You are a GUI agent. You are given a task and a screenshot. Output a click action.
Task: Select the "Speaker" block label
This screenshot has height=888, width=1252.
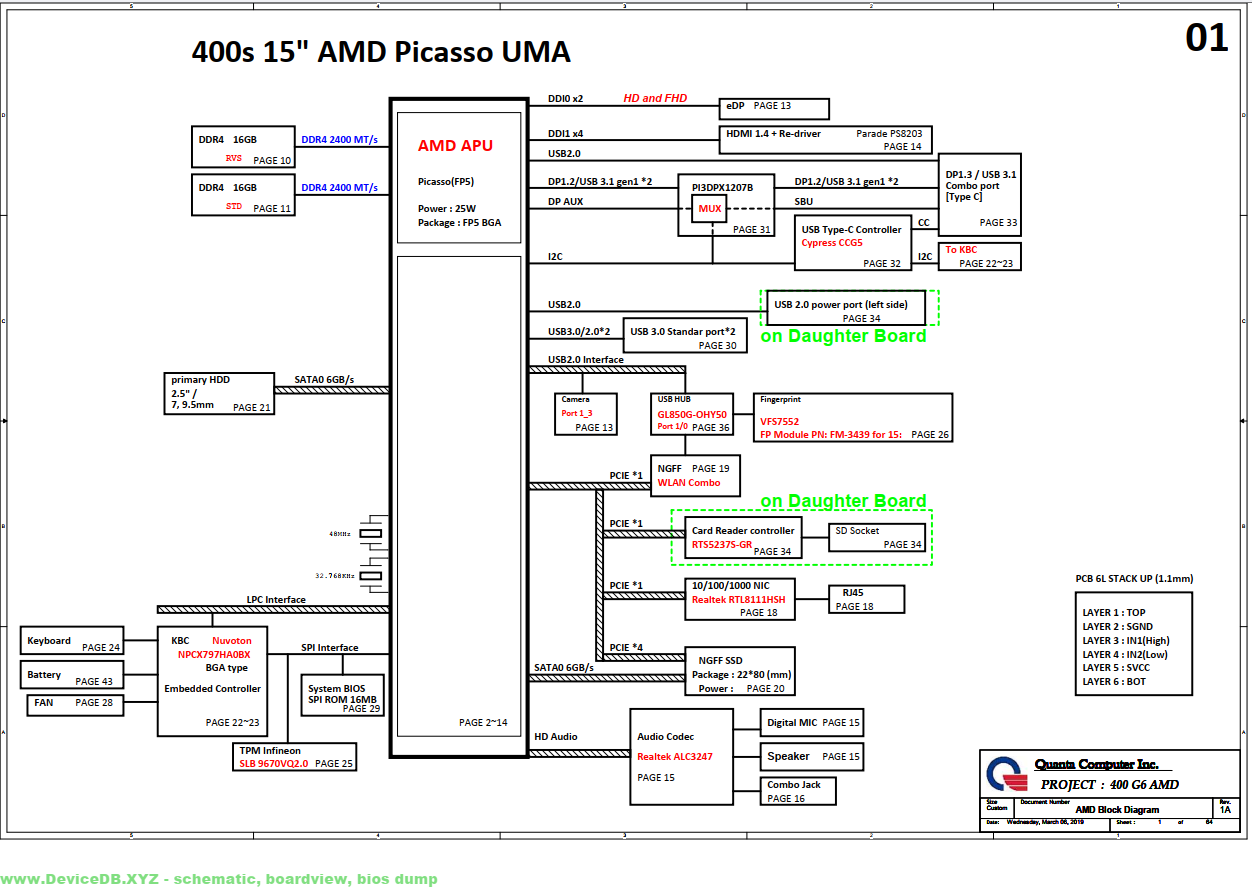tap(788, 756)
